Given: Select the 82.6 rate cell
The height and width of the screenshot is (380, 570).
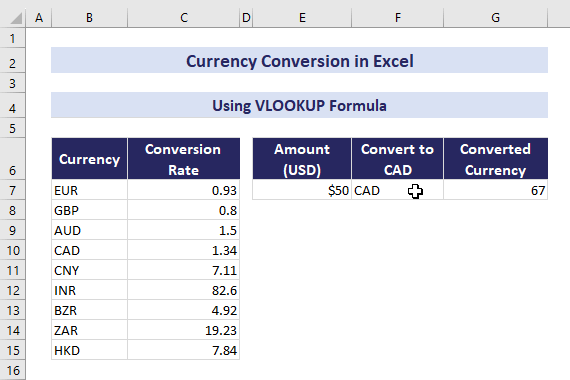Looking at the screenshot, I should (184, 289).
